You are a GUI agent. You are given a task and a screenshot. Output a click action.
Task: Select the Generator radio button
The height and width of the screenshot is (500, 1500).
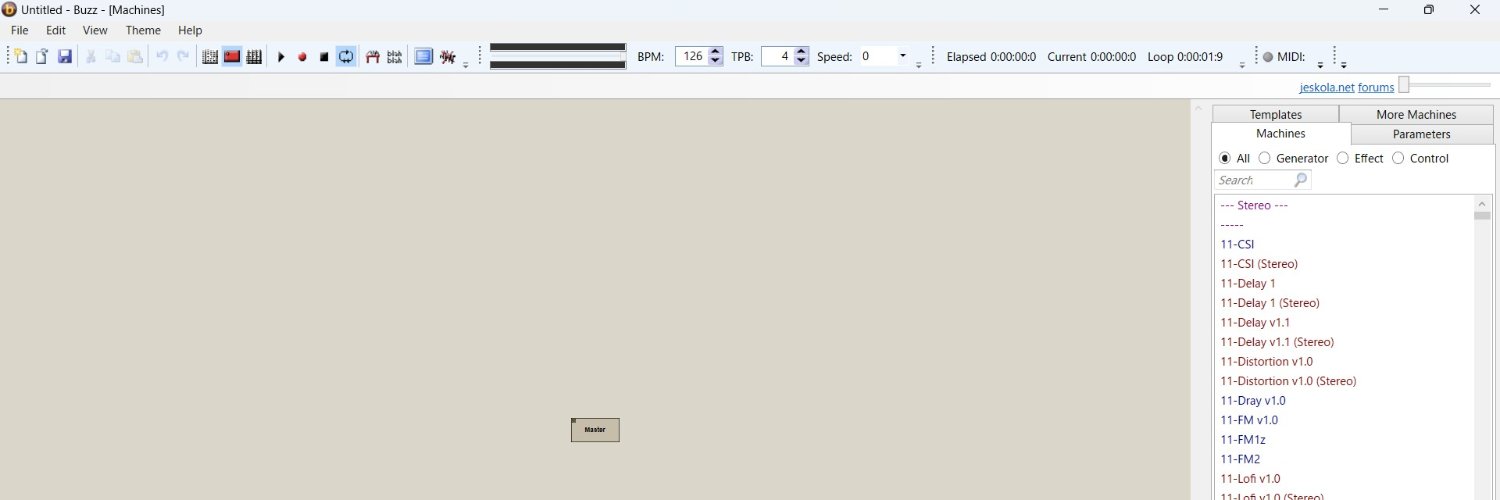(1265, 158)
